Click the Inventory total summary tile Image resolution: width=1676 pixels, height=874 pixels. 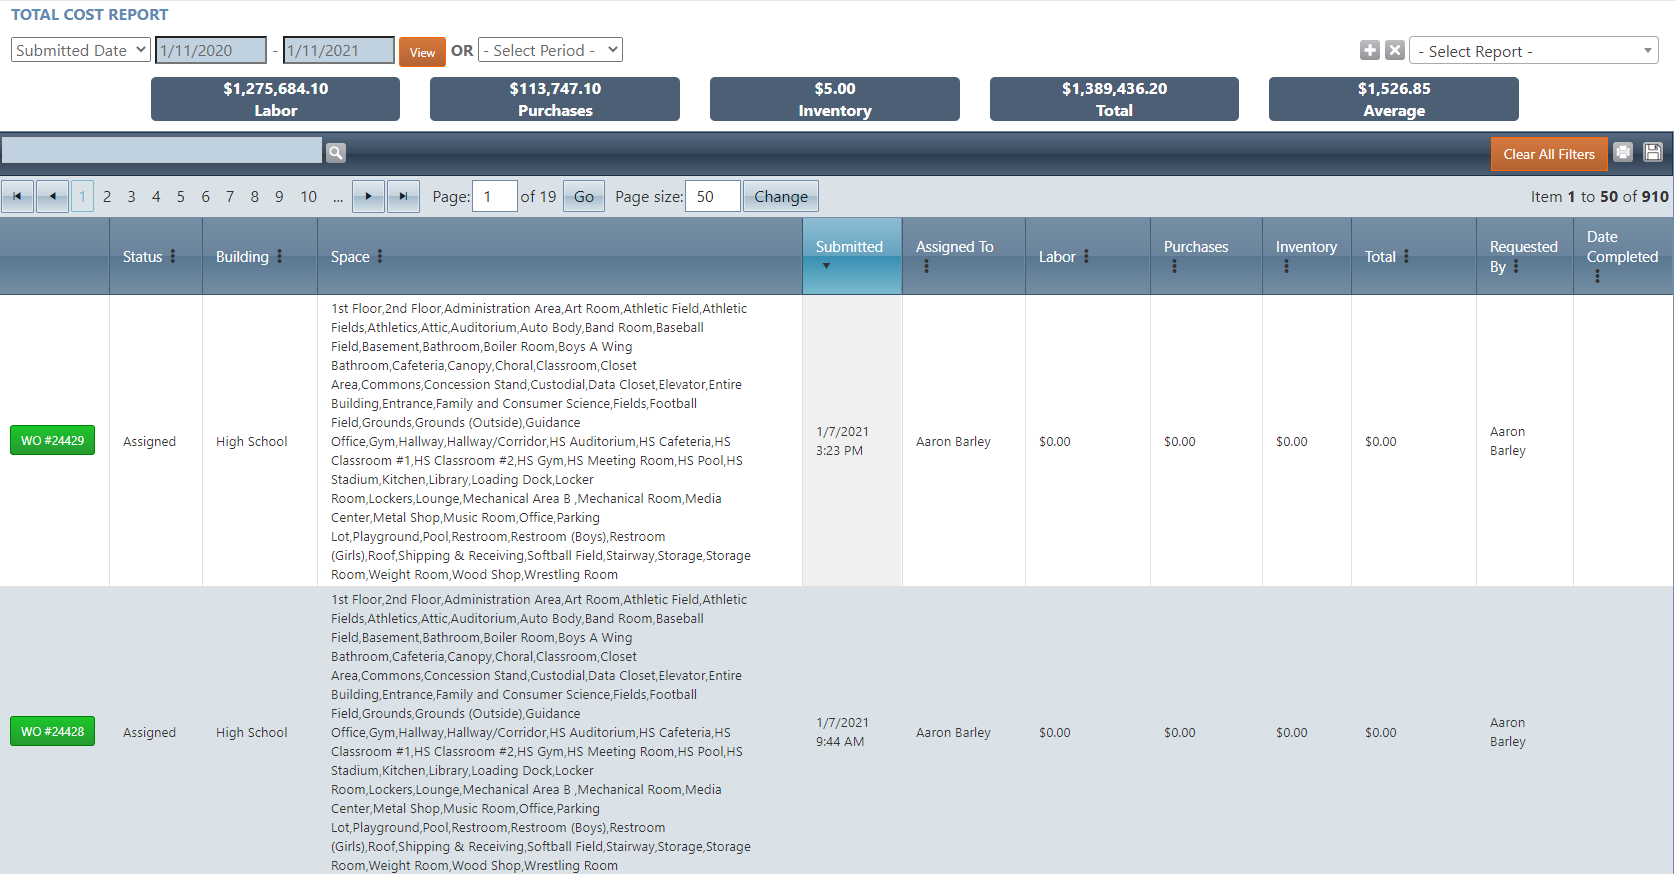(835, 99)
